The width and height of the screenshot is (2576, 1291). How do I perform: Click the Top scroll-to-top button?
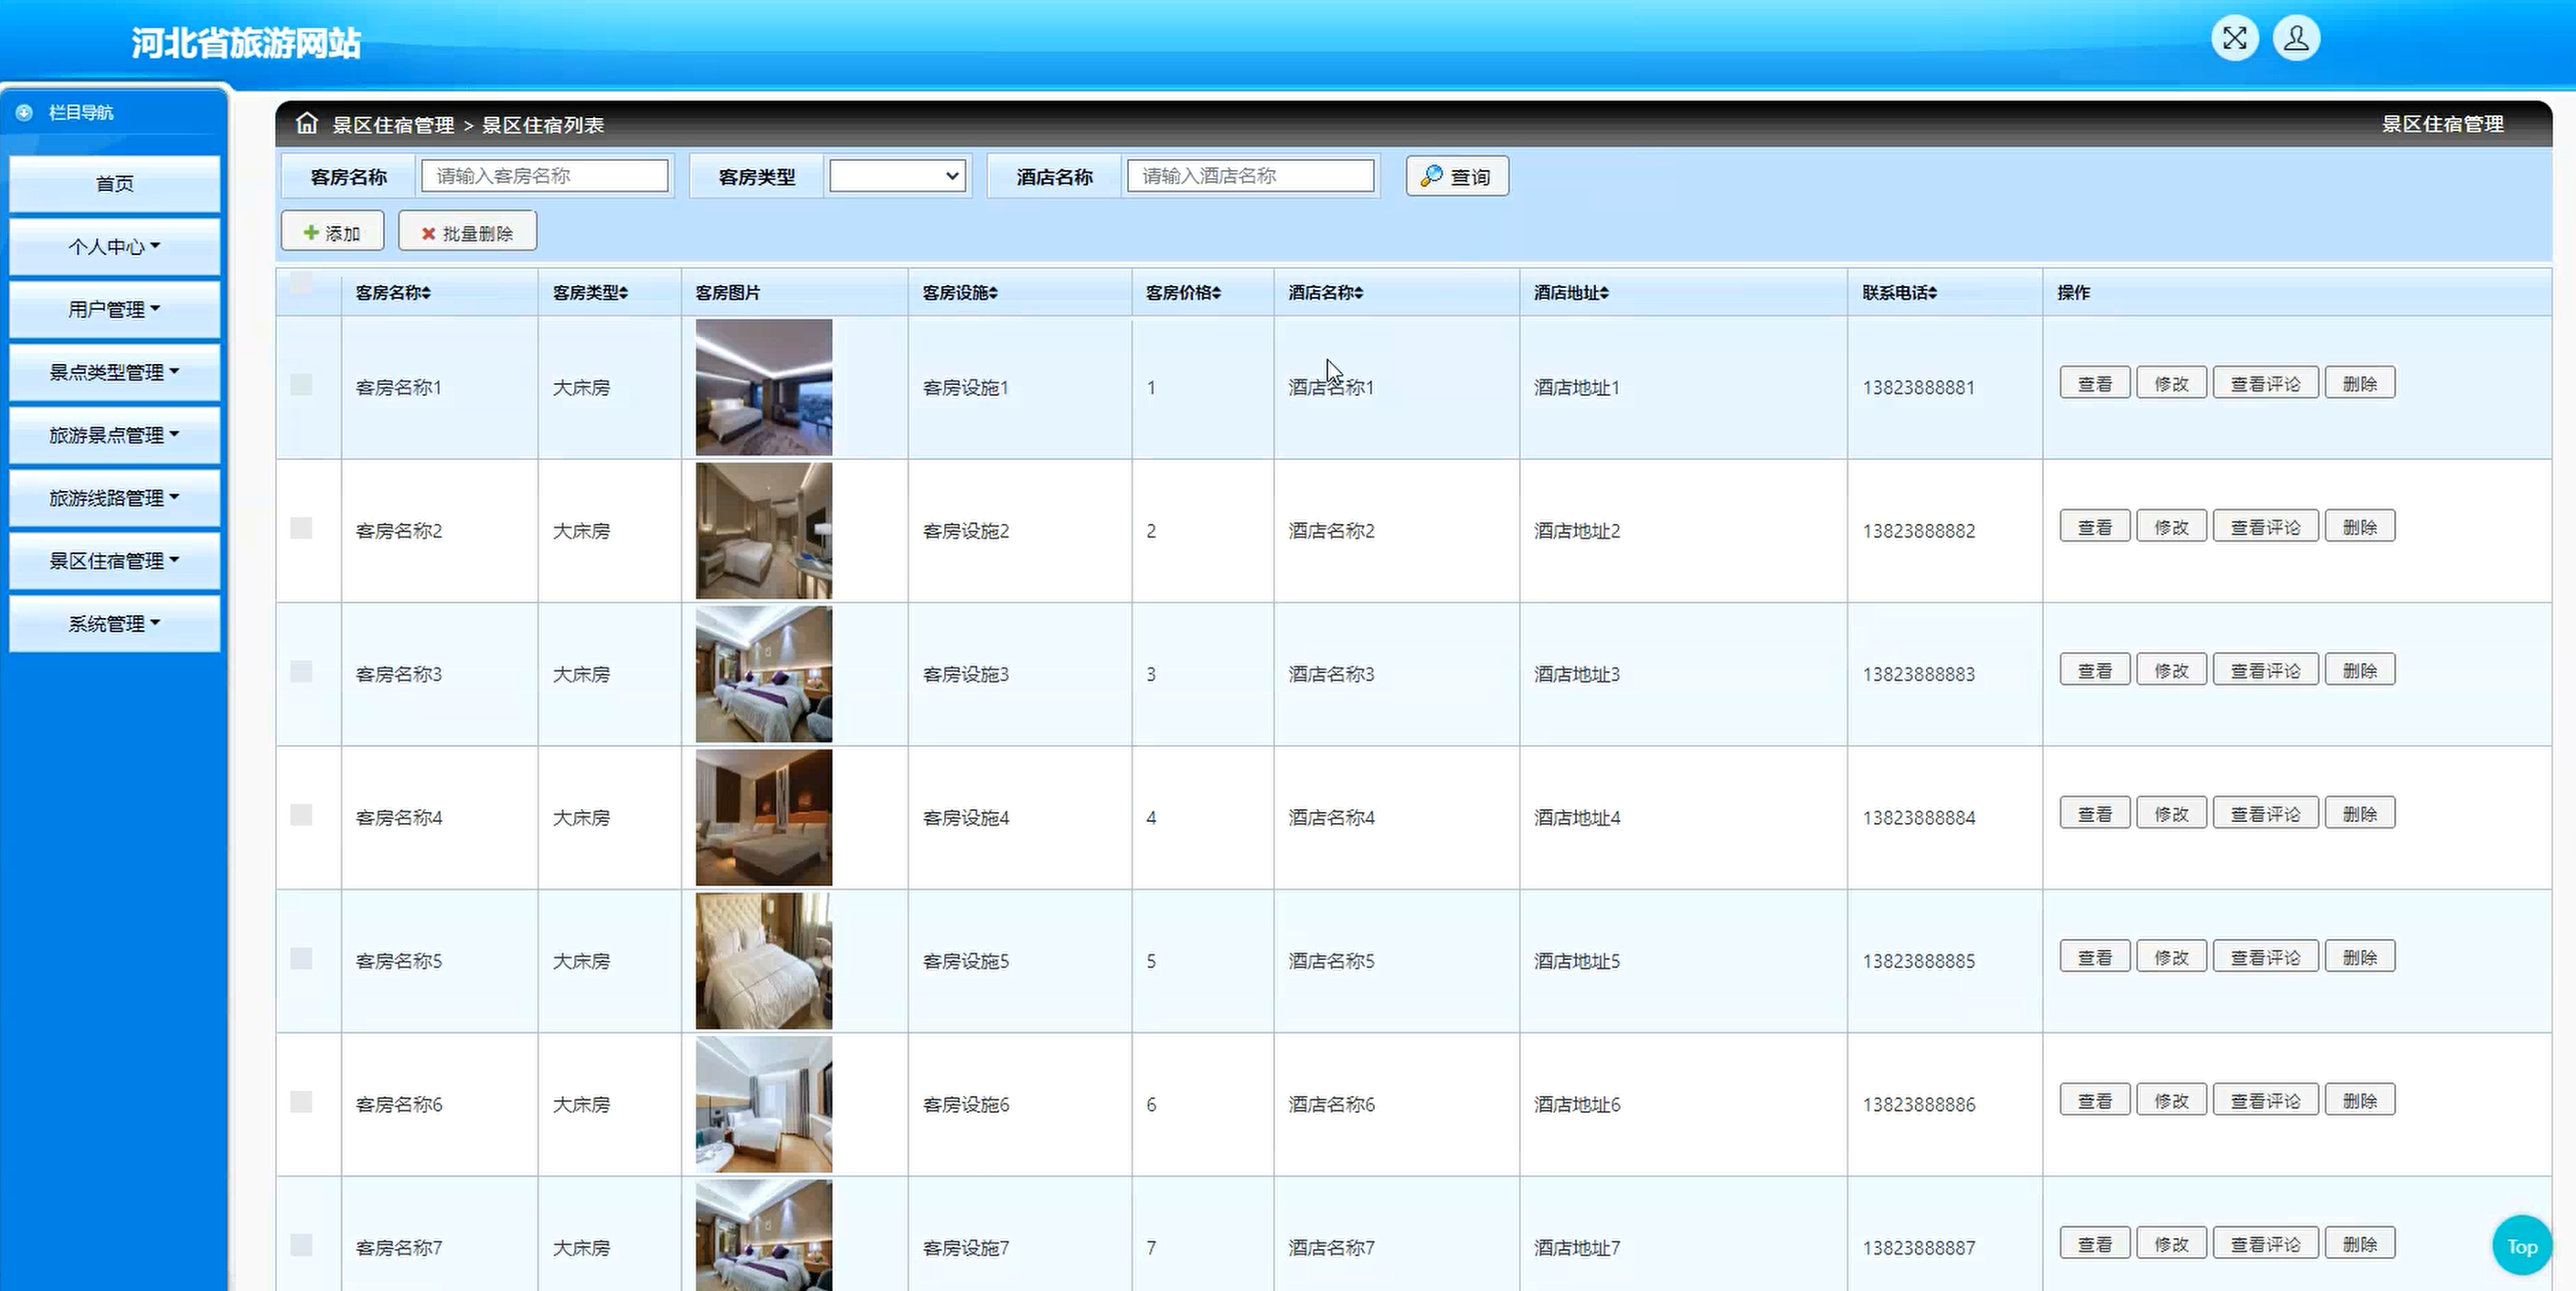[2521, 1246]
